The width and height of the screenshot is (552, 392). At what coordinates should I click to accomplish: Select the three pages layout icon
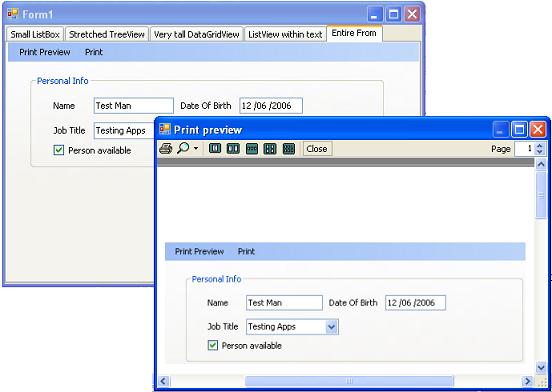click(252, 148)
